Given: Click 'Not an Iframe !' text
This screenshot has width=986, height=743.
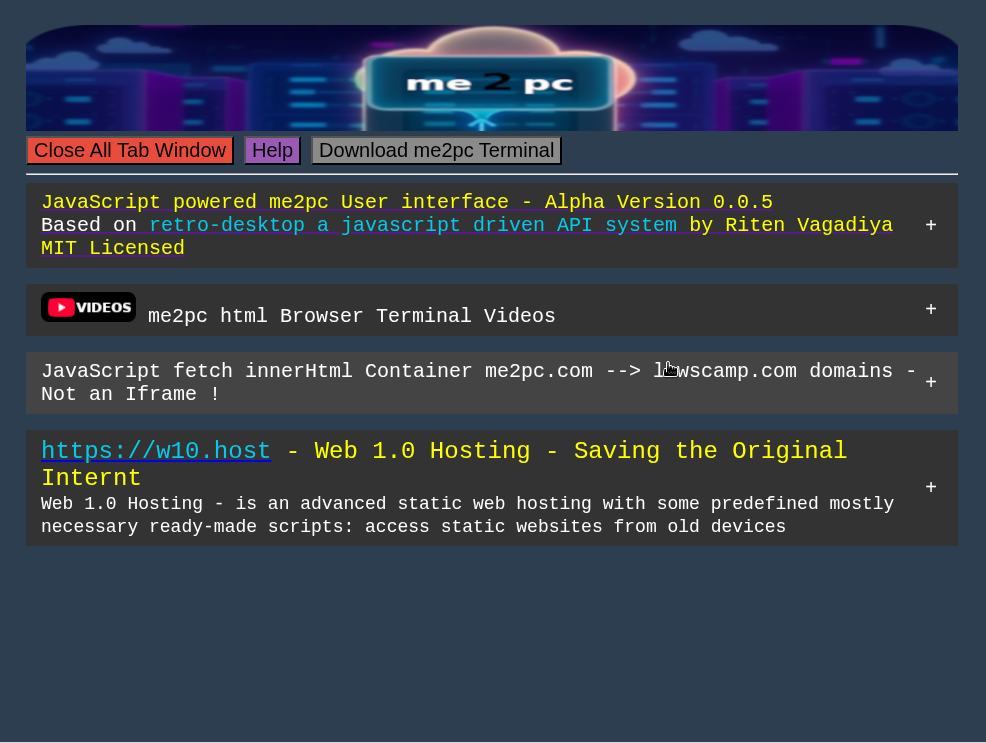Looking at the screenshot, I should (130, 394).
